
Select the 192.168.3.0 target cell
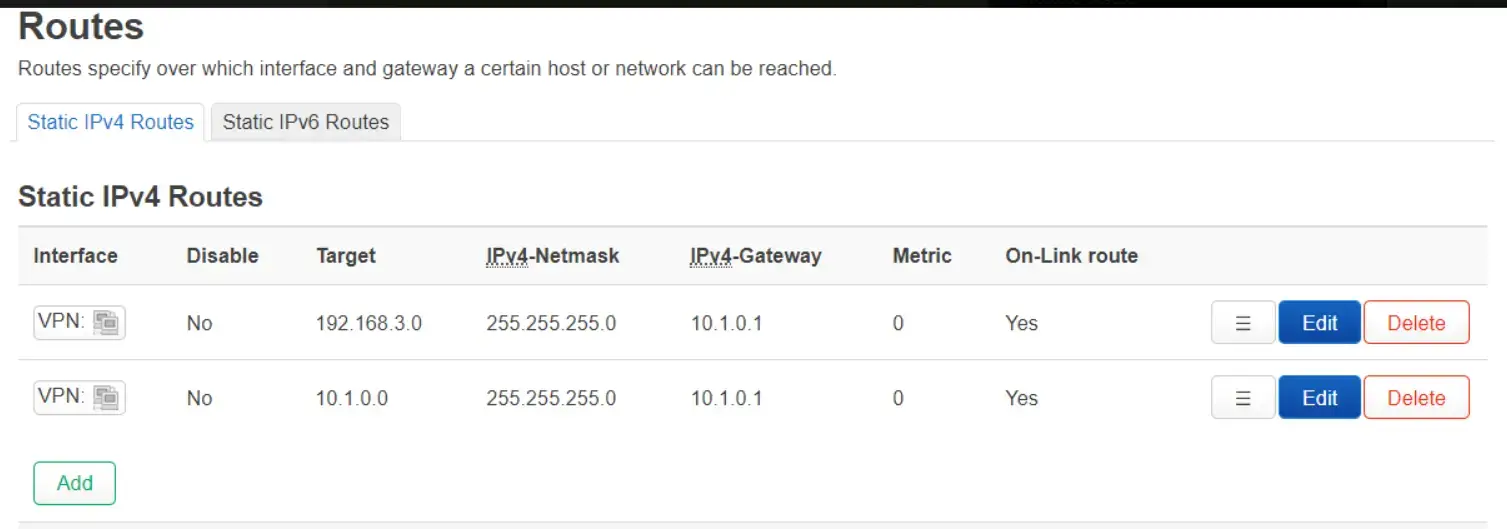(369, 323)
